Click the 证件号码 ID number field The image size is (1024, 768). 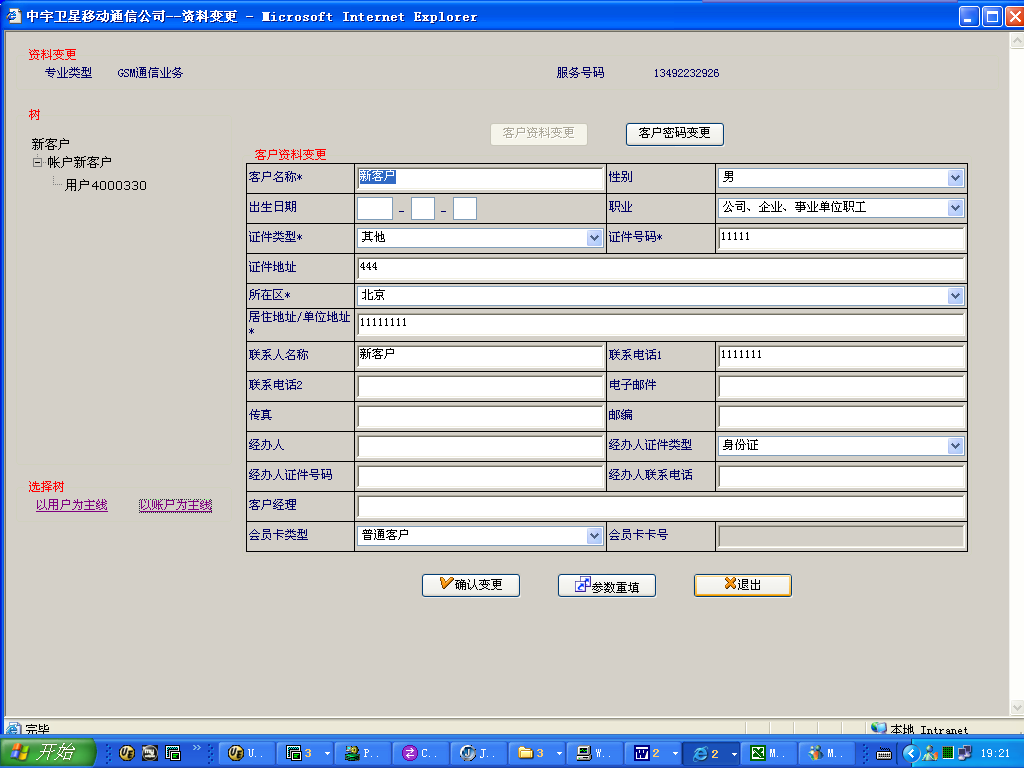click(x=840, y=238)
